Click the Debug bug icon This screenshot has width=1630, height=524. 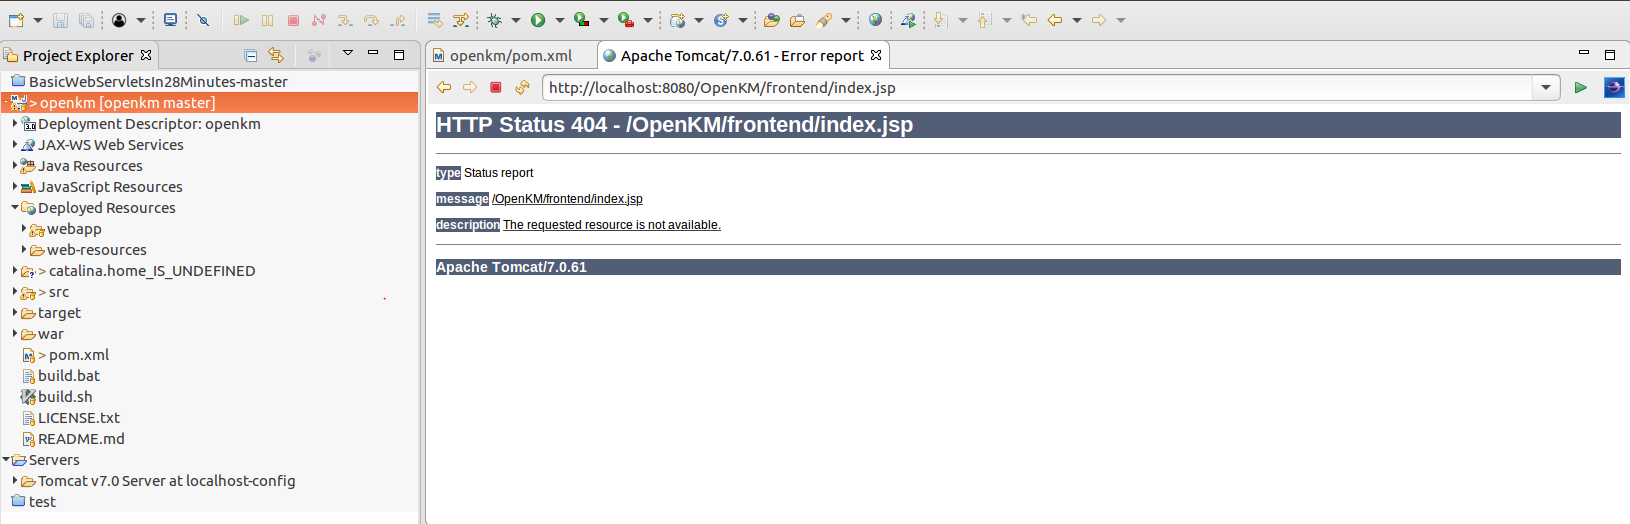[x=494, y=20]
